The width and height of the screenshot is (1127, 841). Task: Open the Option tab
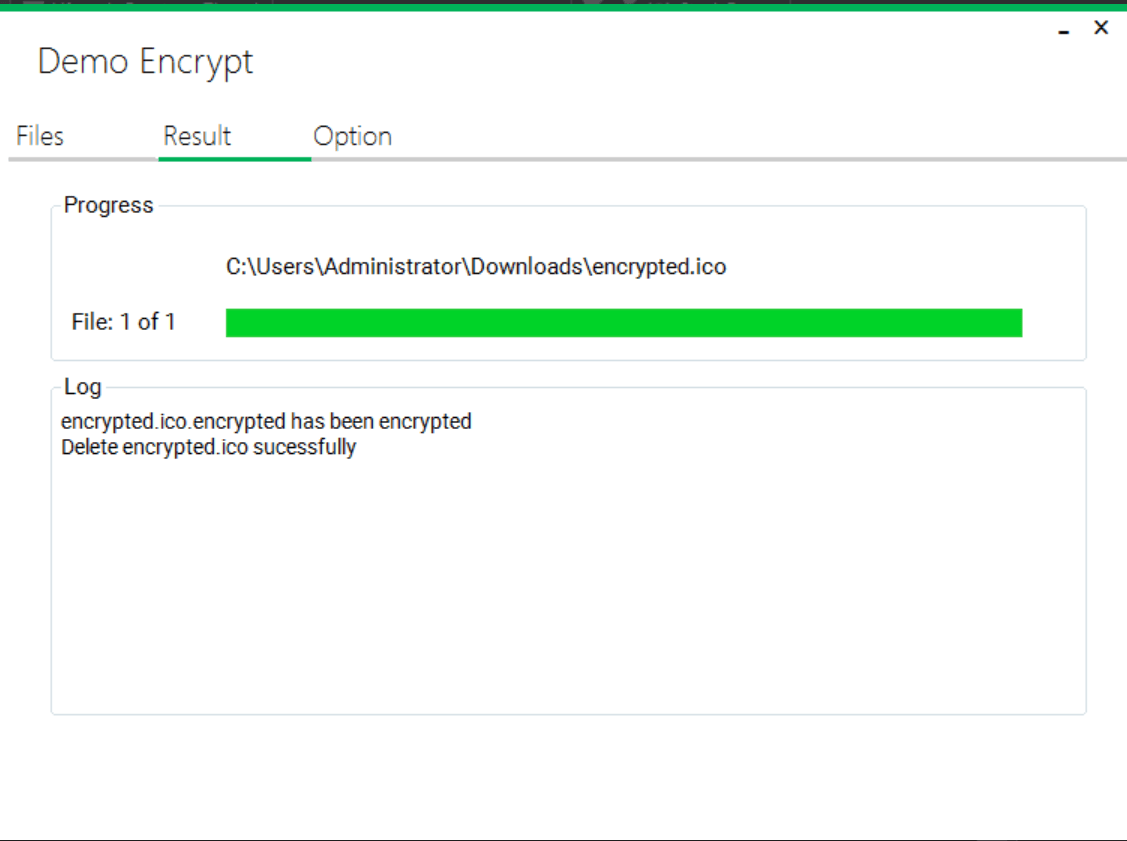pyautogui.click(x=352, y=136)
